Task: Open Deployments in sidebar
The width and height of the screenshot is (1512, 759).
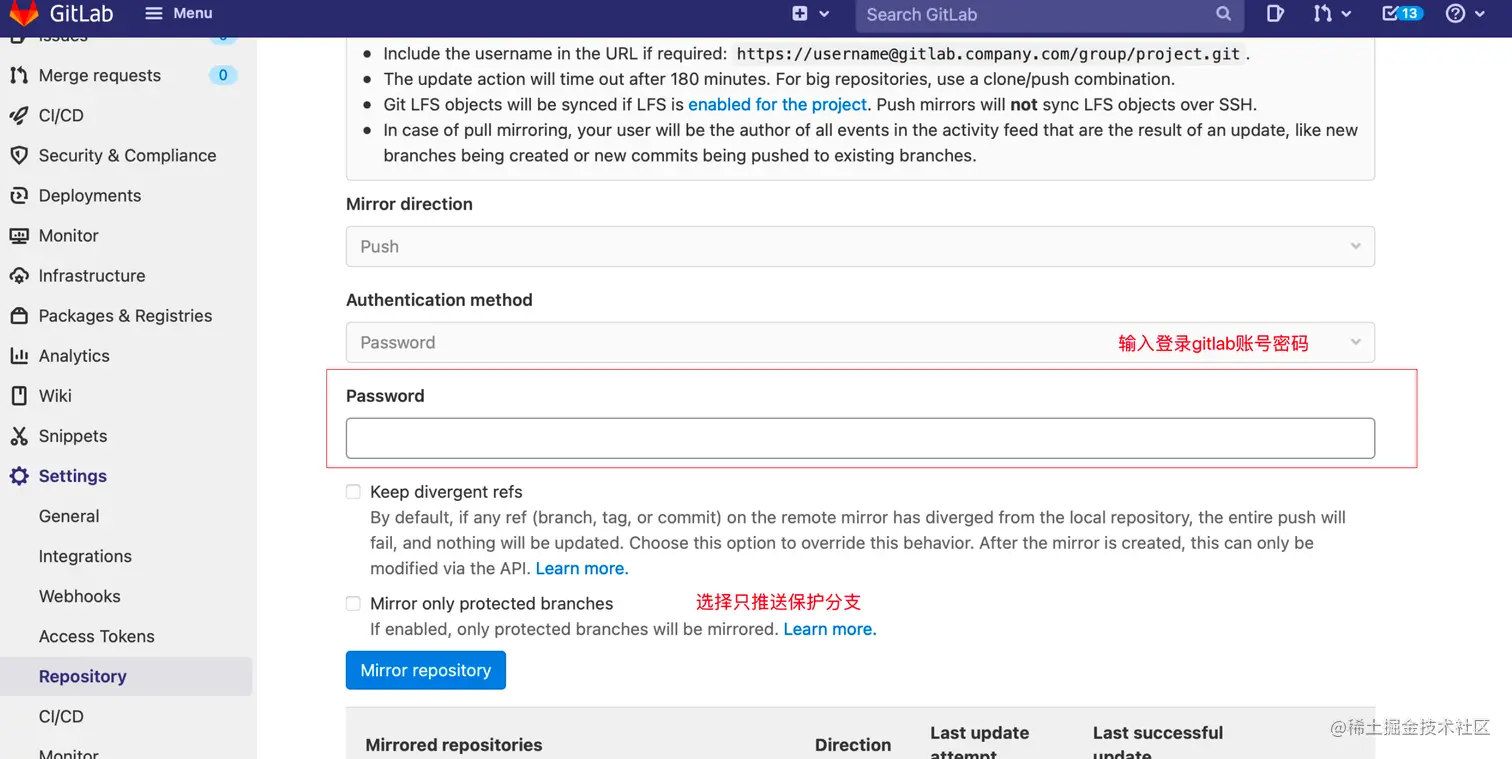Action: (89, 195)
